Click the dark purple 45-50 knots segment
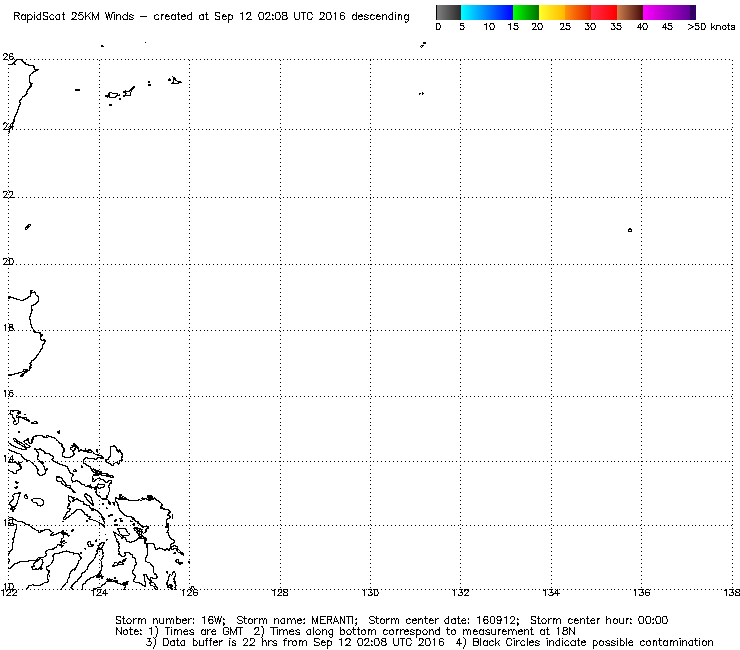740x650 pixels. 683,12
